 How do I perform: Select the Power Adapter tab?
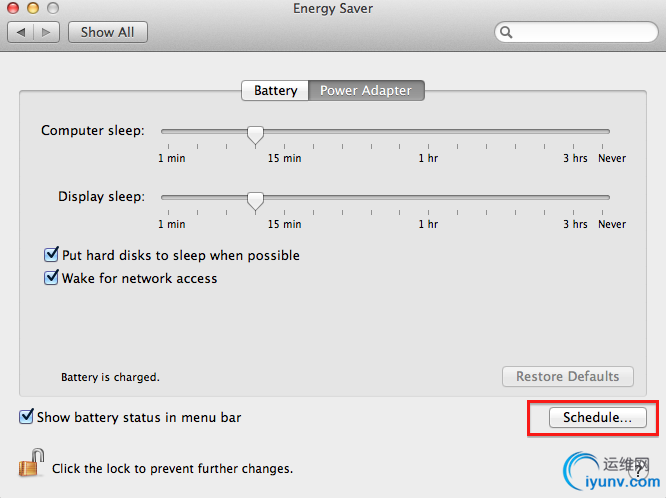click(x=366, y=91)
